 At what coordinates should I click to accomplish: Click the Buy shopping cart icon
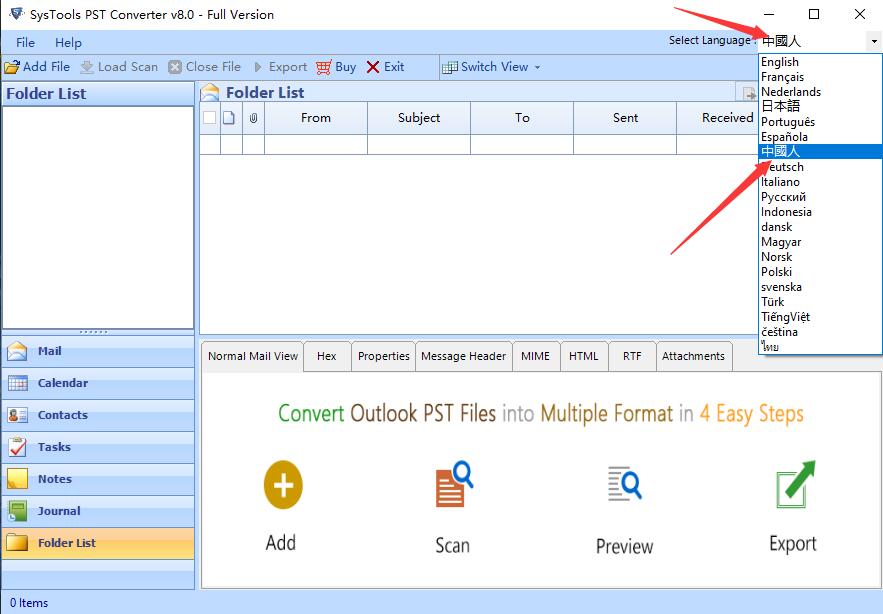324,67
